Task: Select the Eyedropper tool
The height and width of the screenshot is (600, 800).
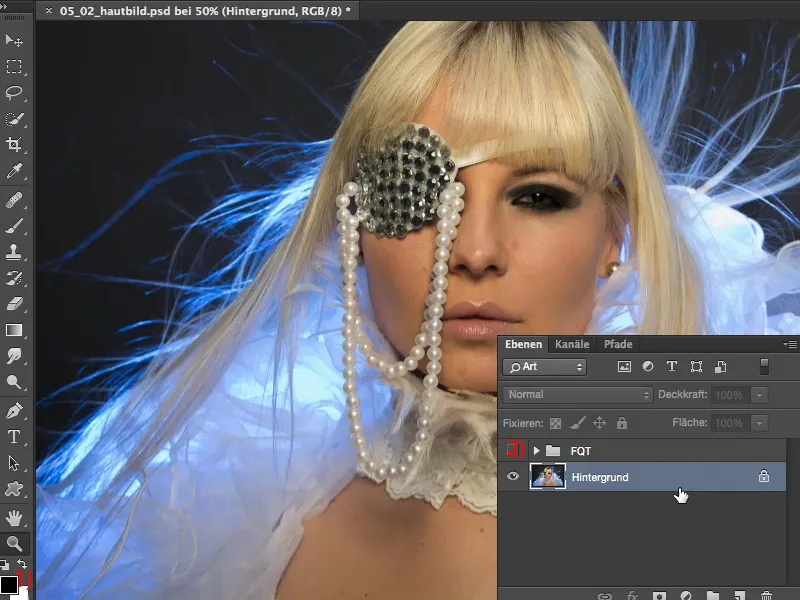Action: point(14,171)
